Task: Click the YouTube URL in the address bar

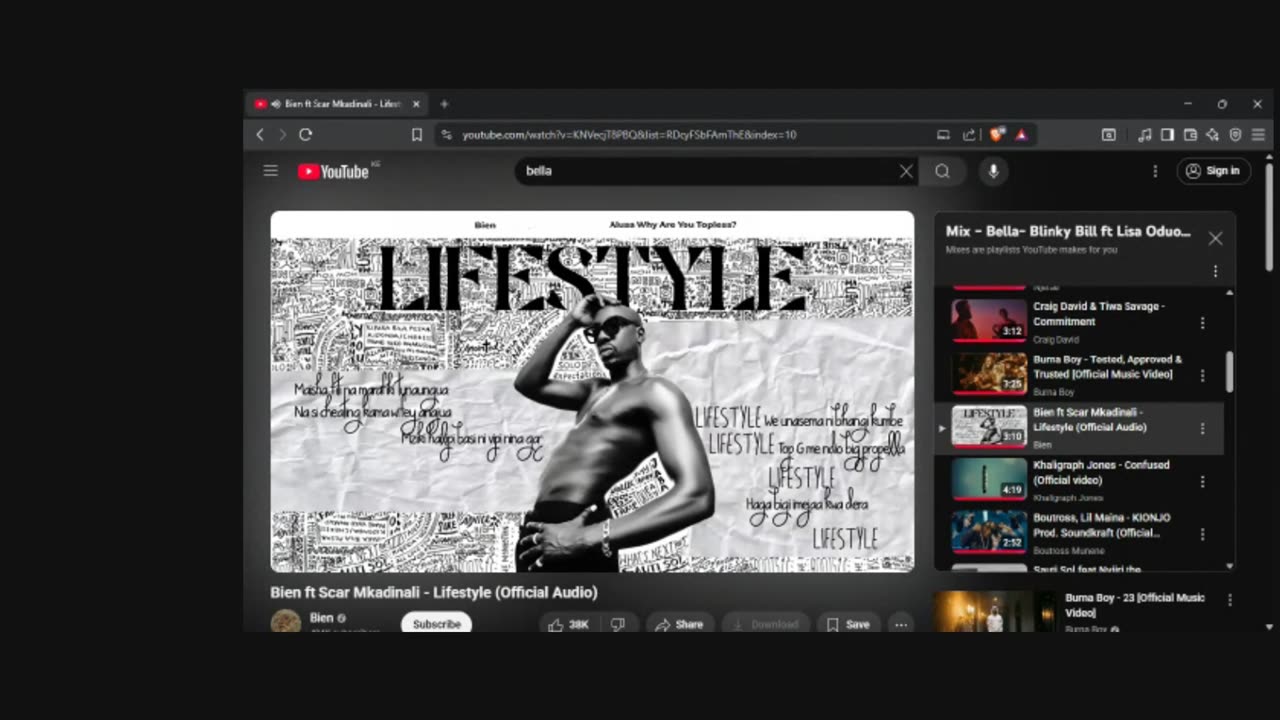Action: click(629, 135)
